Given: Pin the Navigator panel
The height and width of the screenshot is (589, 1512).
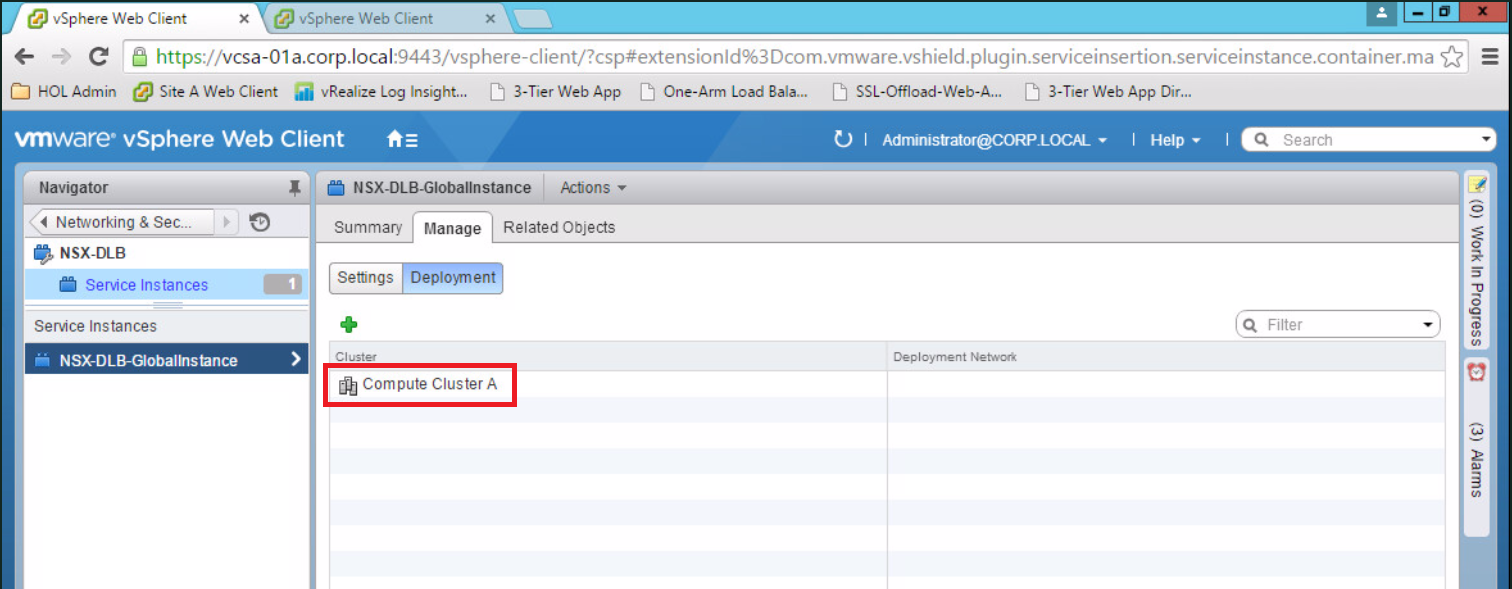Looking at the screenshot, I should click(x=294, y=188).
